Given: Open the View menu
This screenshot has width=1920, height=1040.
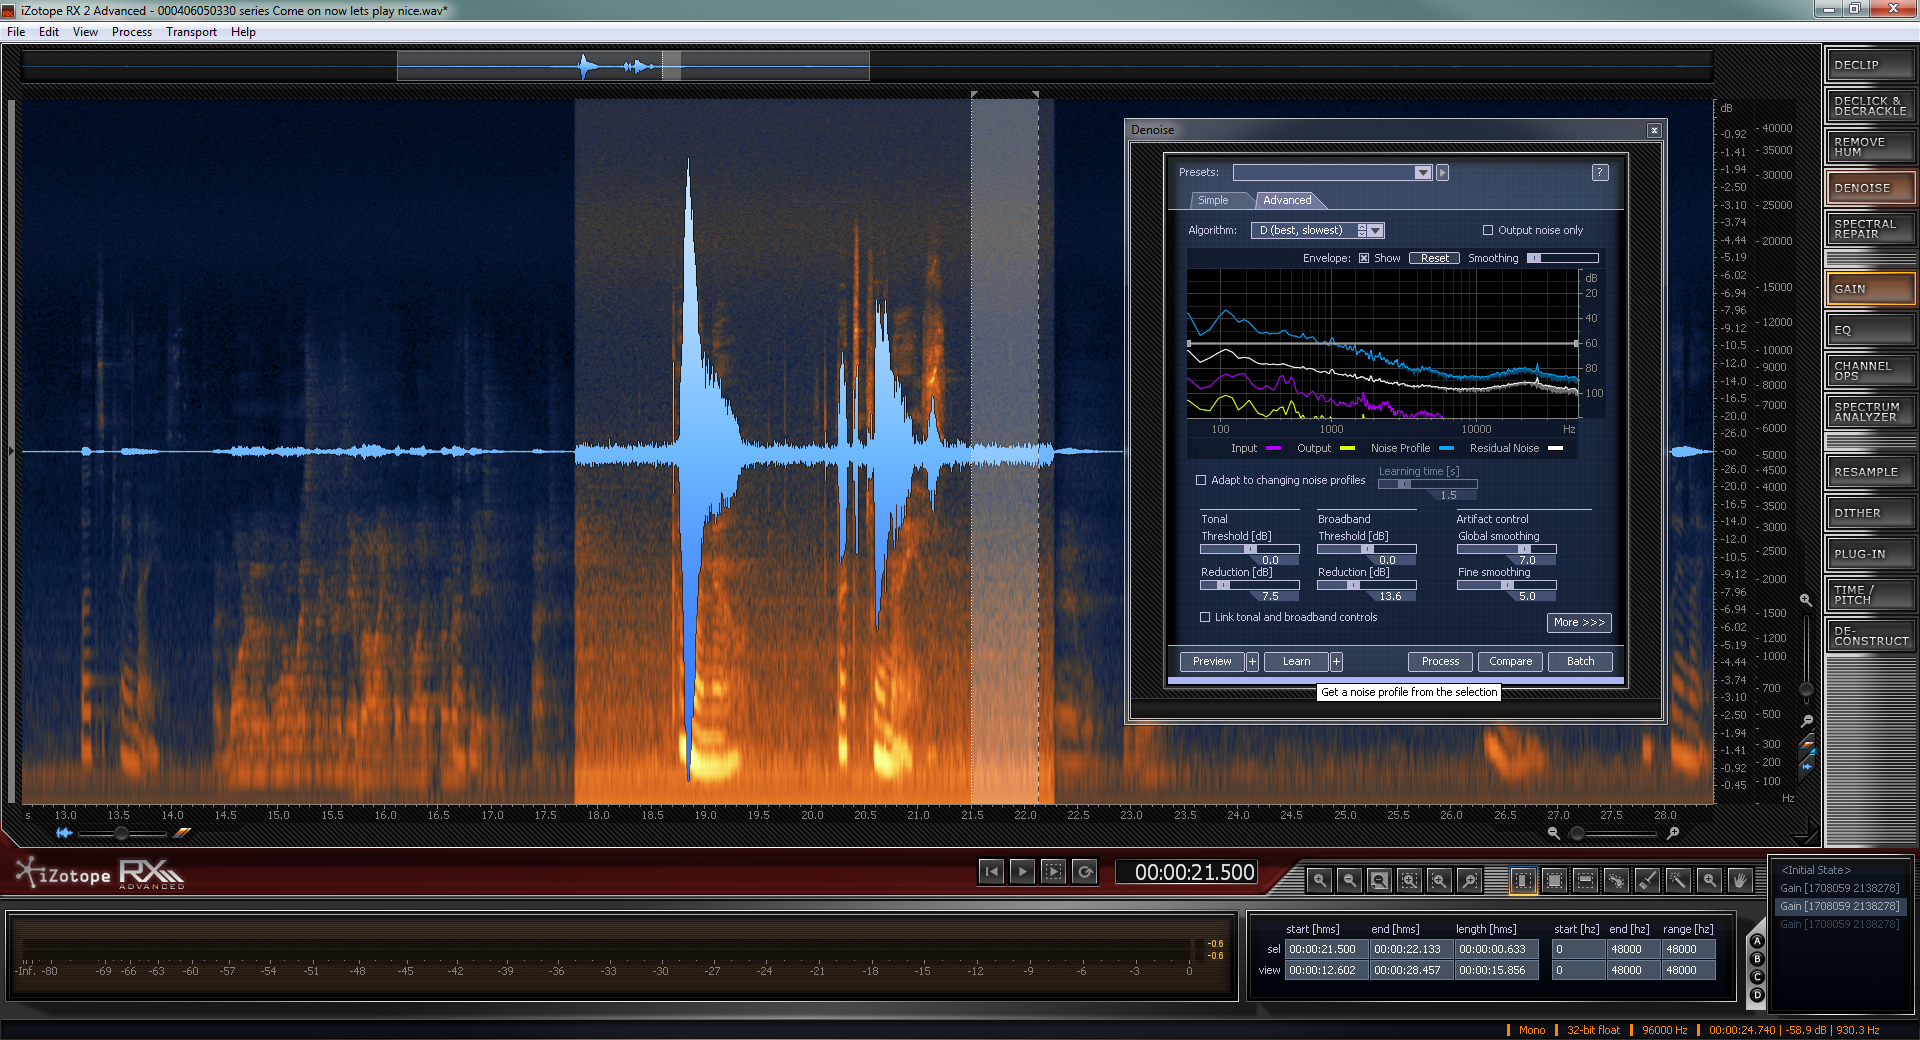Looking at the screenshot, I should tap(85, 32).
